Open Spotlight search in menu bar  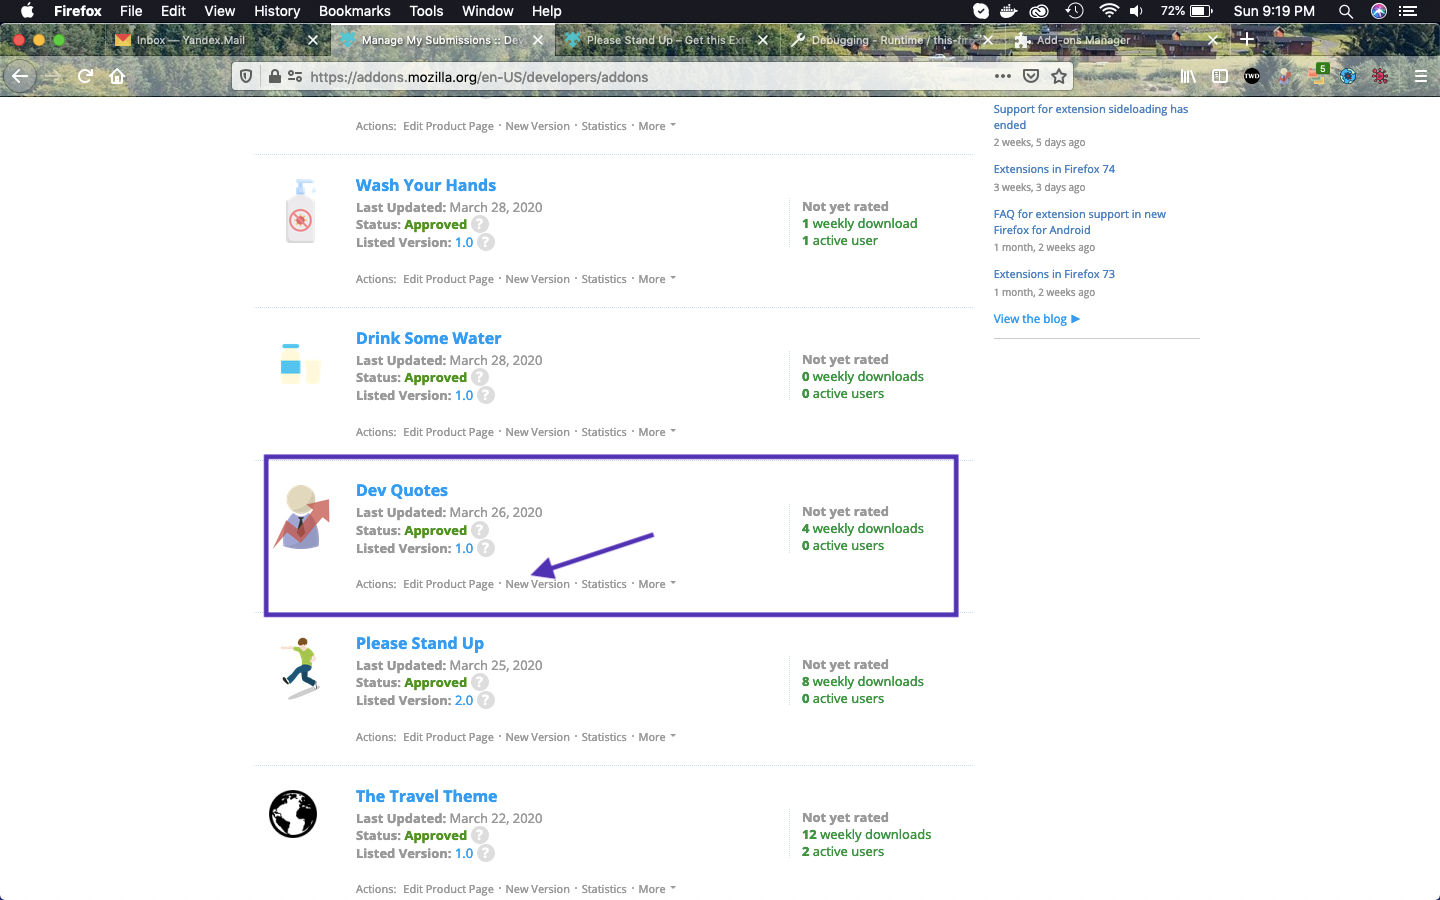pyautogui.click(x=1346, y=11)
